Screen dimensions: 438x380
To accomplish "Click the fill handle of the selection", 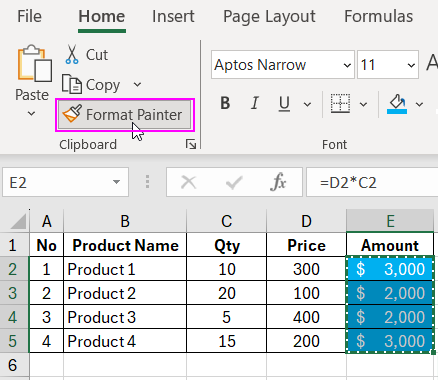I will [433, 352].
